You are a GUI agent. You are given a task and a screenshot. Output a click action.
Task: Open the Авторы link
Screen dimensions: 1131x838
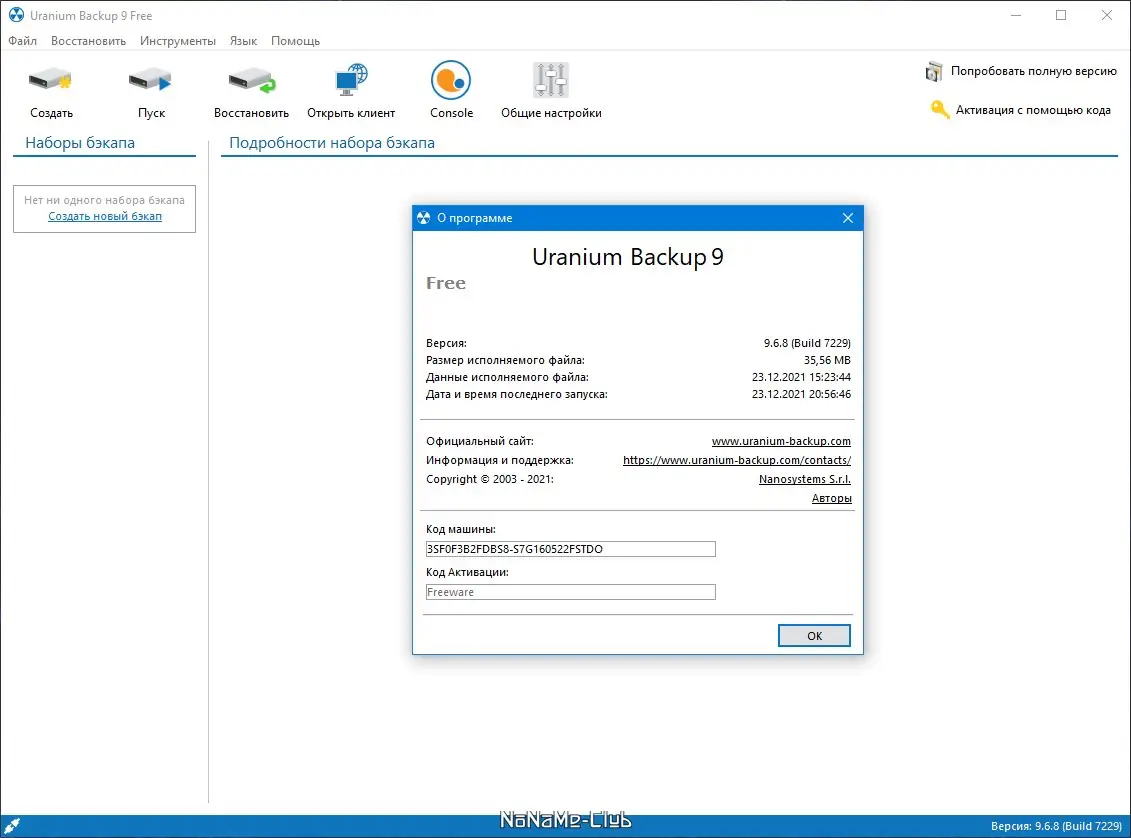tap(831, 498)
